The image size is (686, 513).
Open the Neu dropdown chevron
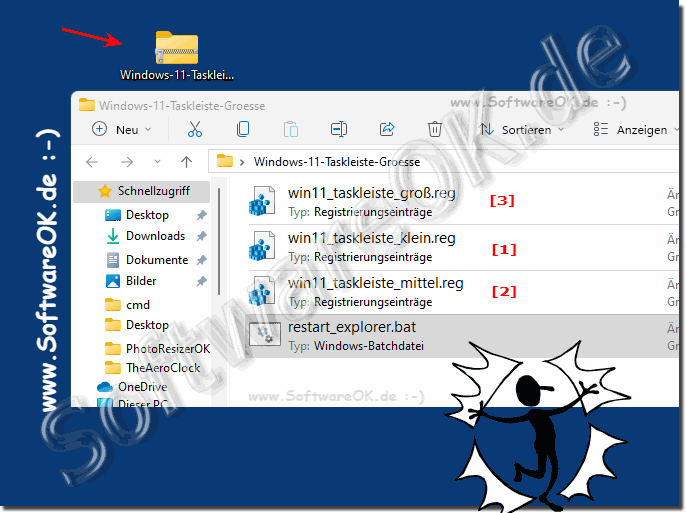click(148, 129)
